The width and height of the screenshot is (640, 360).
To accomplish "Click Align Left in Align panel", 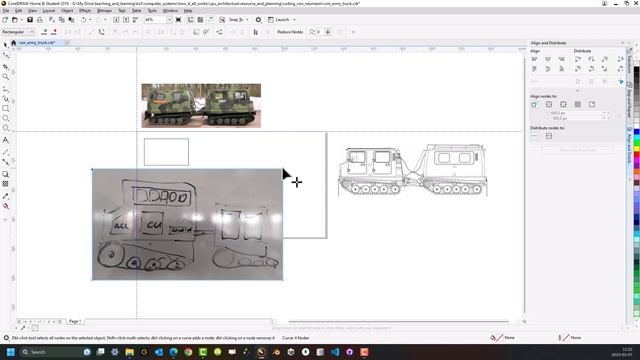I will (x=534, y=59).
